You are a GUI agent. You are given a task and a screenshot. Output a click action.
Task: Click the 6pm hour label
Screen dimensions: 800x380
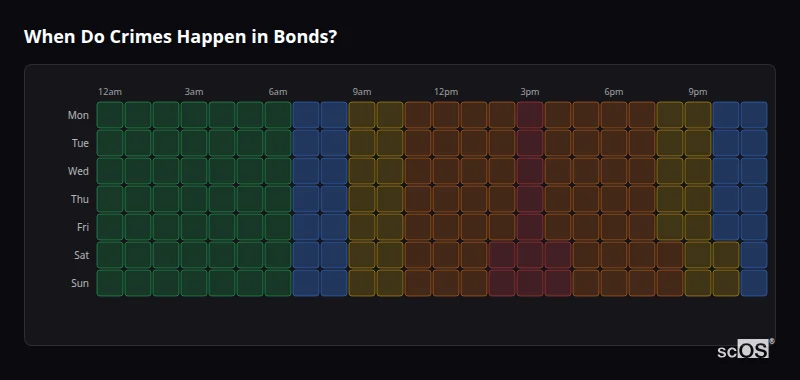point(614,92)
